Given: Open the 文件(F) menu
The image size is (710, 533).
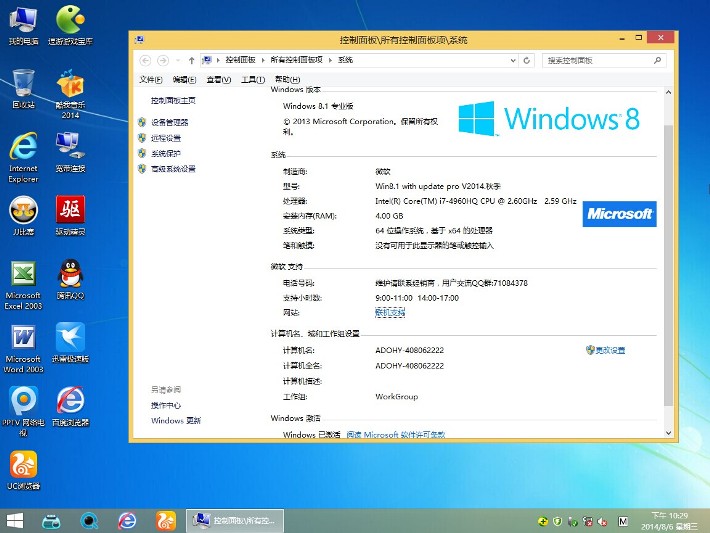Looking at the screenshot, I should [x=151, y=80].
